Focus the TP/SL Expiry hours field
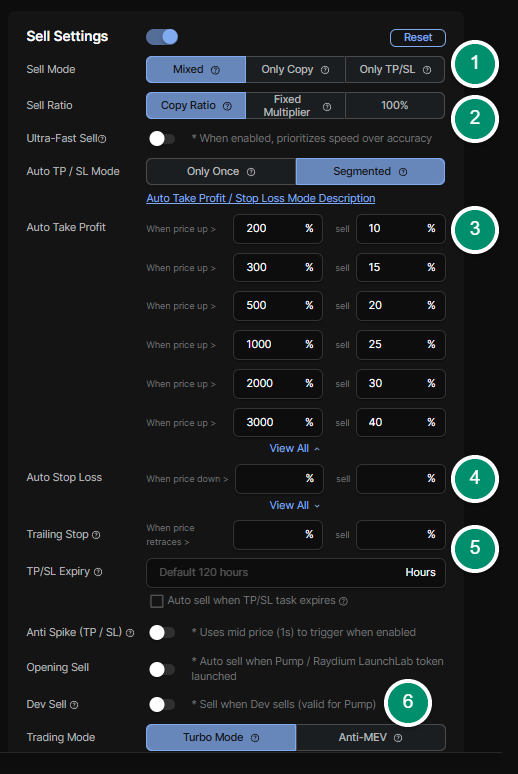 click(296, 573)
